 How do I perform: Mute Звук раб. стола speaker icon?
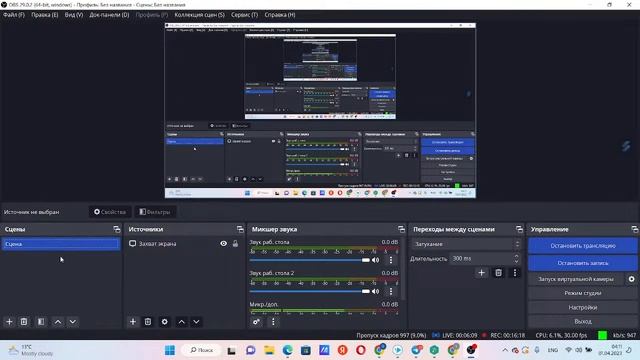[x=376, y=260]
